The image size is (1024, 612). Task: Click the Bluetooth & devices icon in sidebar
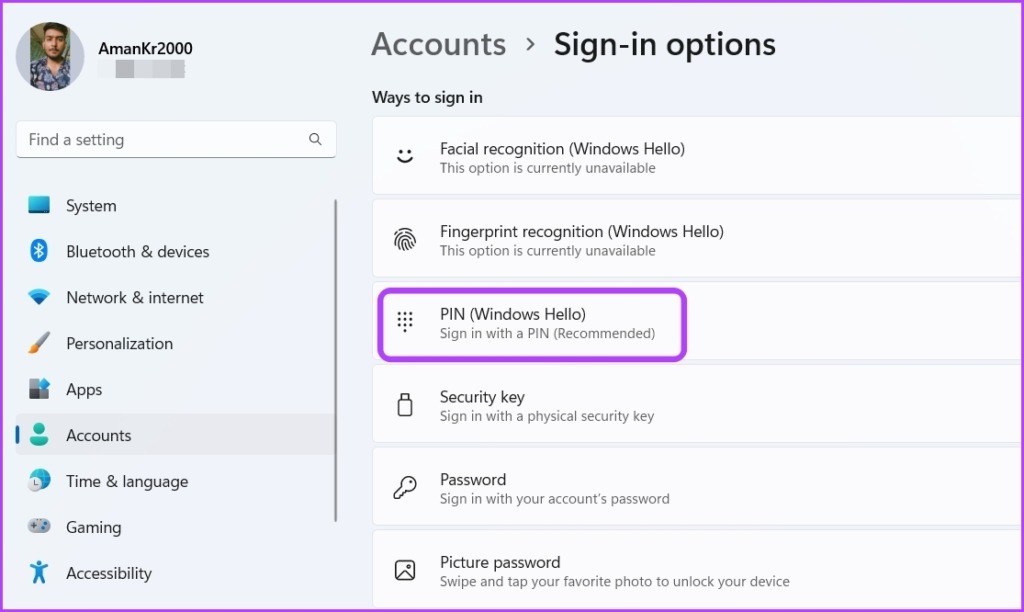click(39, 251)
